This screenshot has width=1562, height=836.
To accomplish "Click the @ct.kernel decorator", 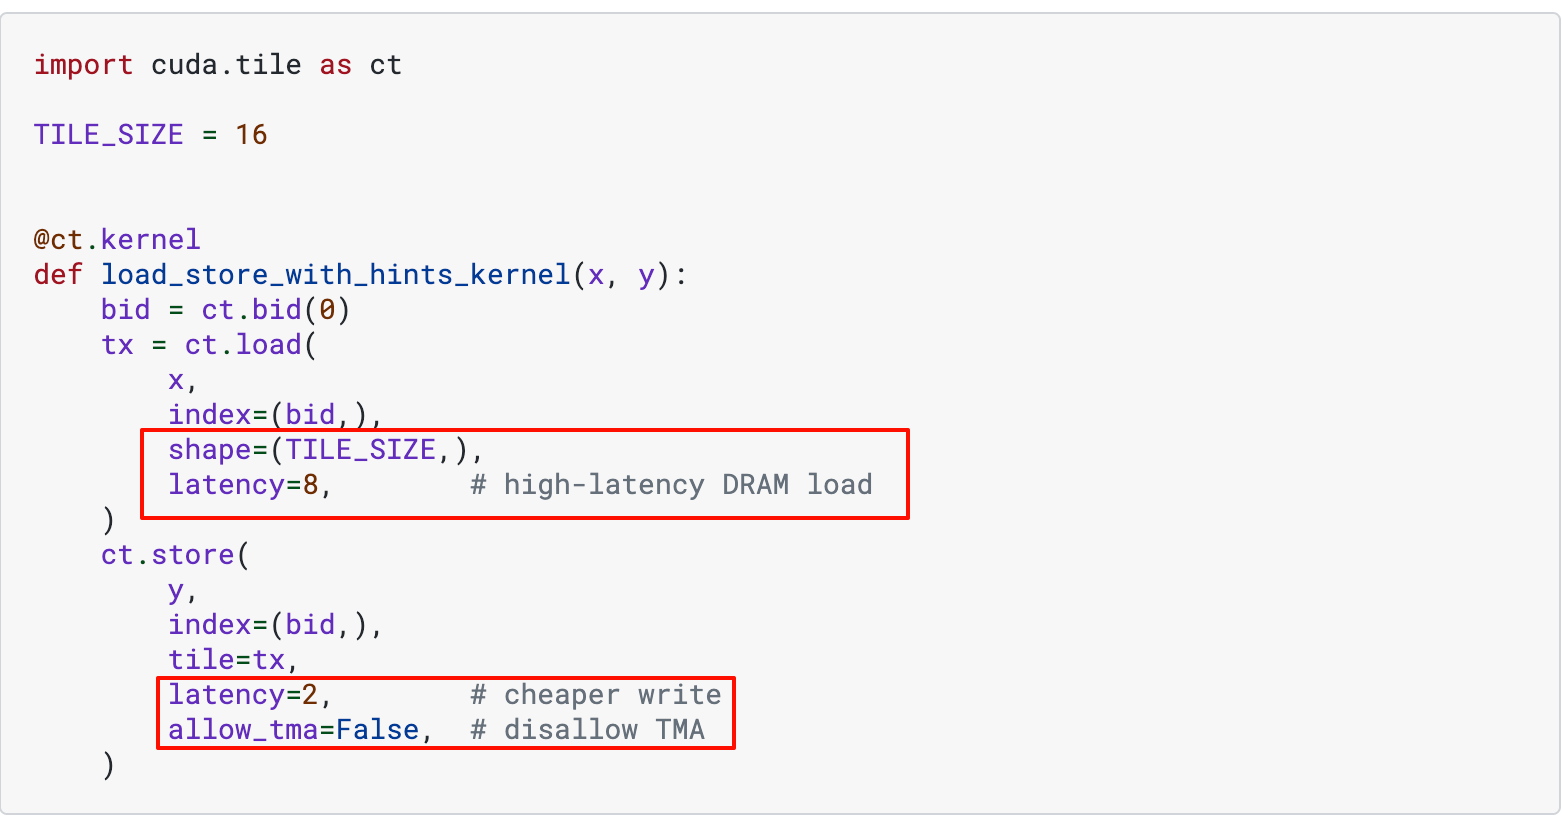I will pyautogui.click(x=117, y=240).
